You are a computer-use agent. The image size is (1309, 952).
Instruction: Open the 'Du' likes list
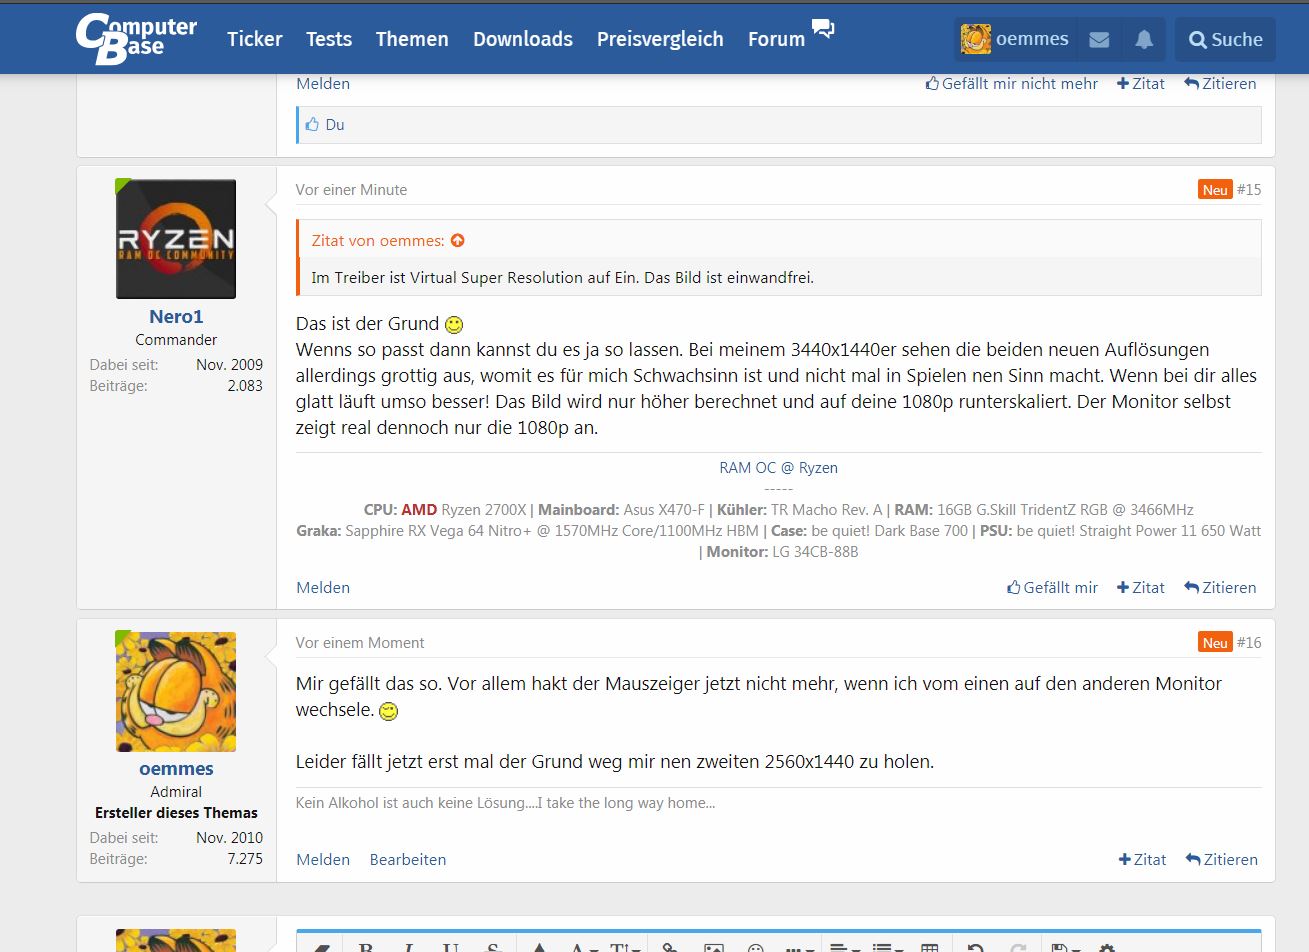click(335, 125)
